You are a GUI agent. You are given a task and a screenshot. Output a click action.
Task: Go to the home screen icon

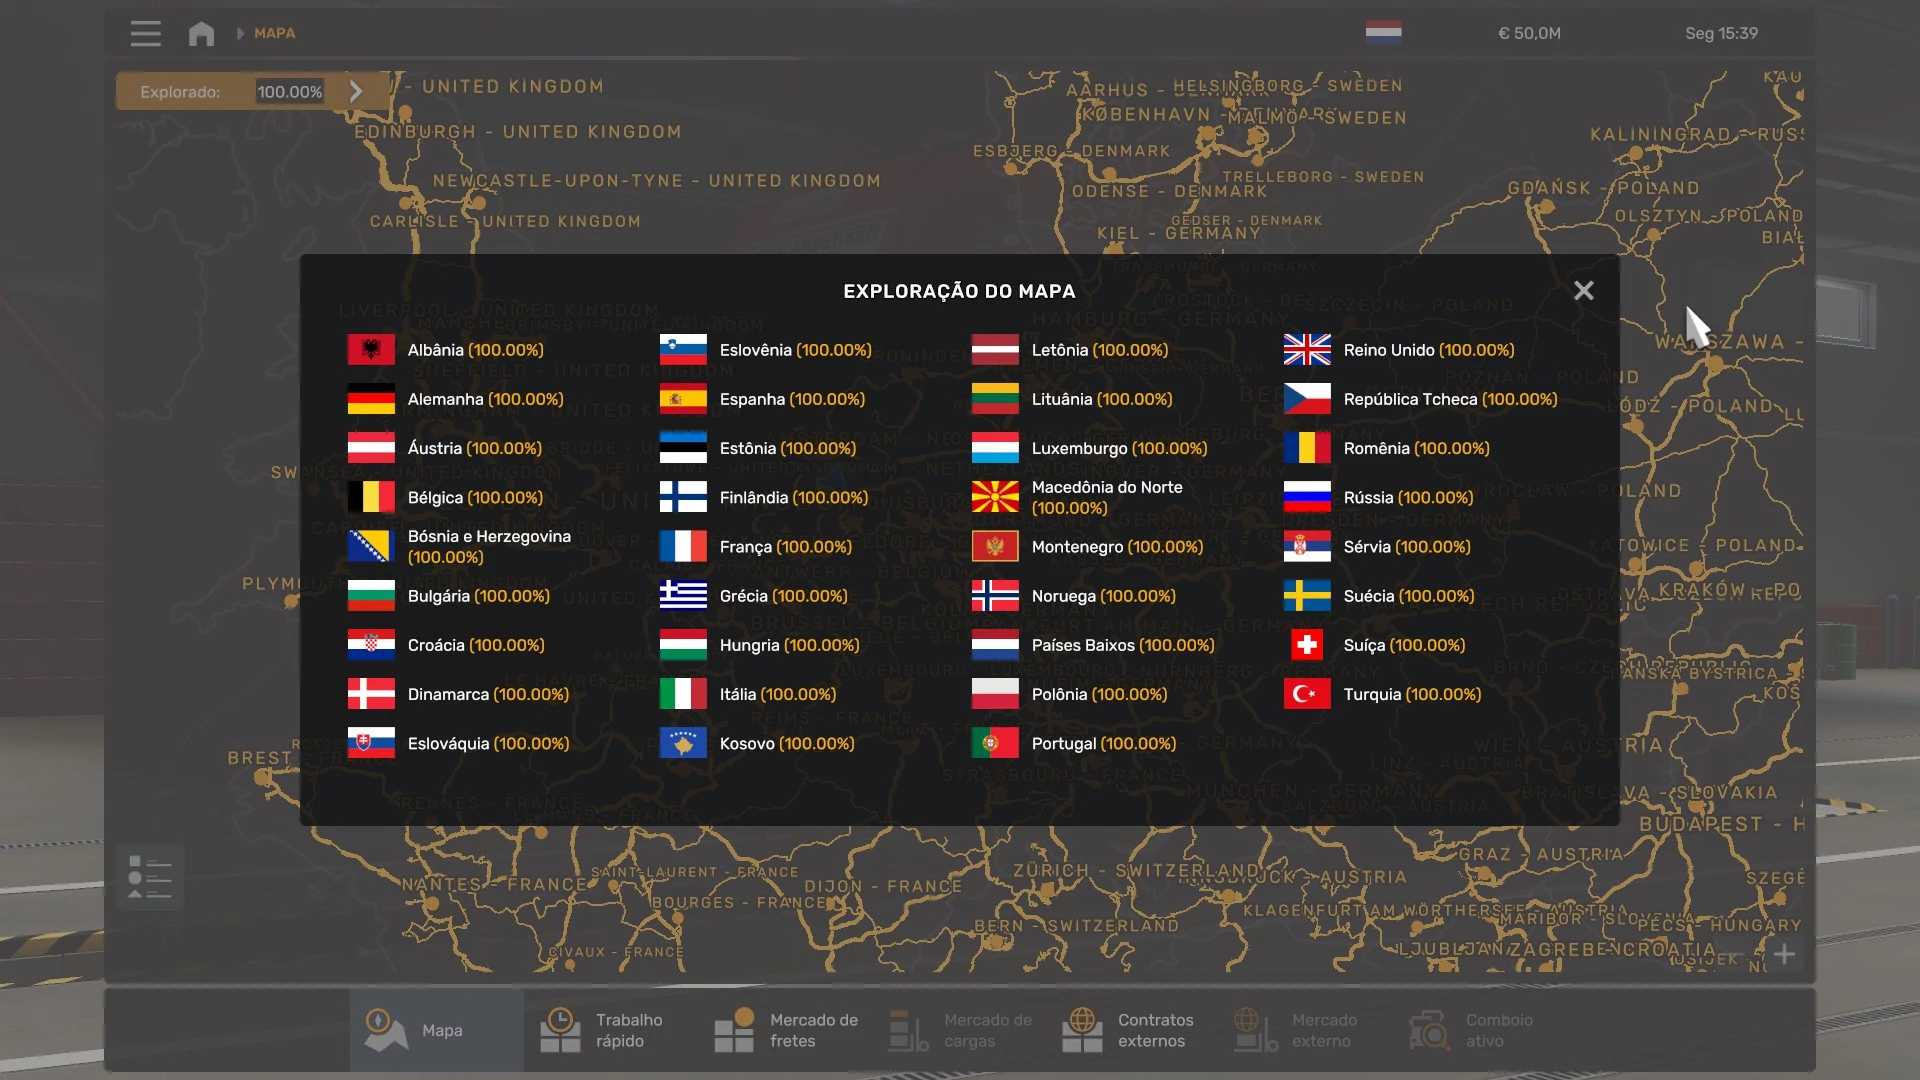click(201, 33)
